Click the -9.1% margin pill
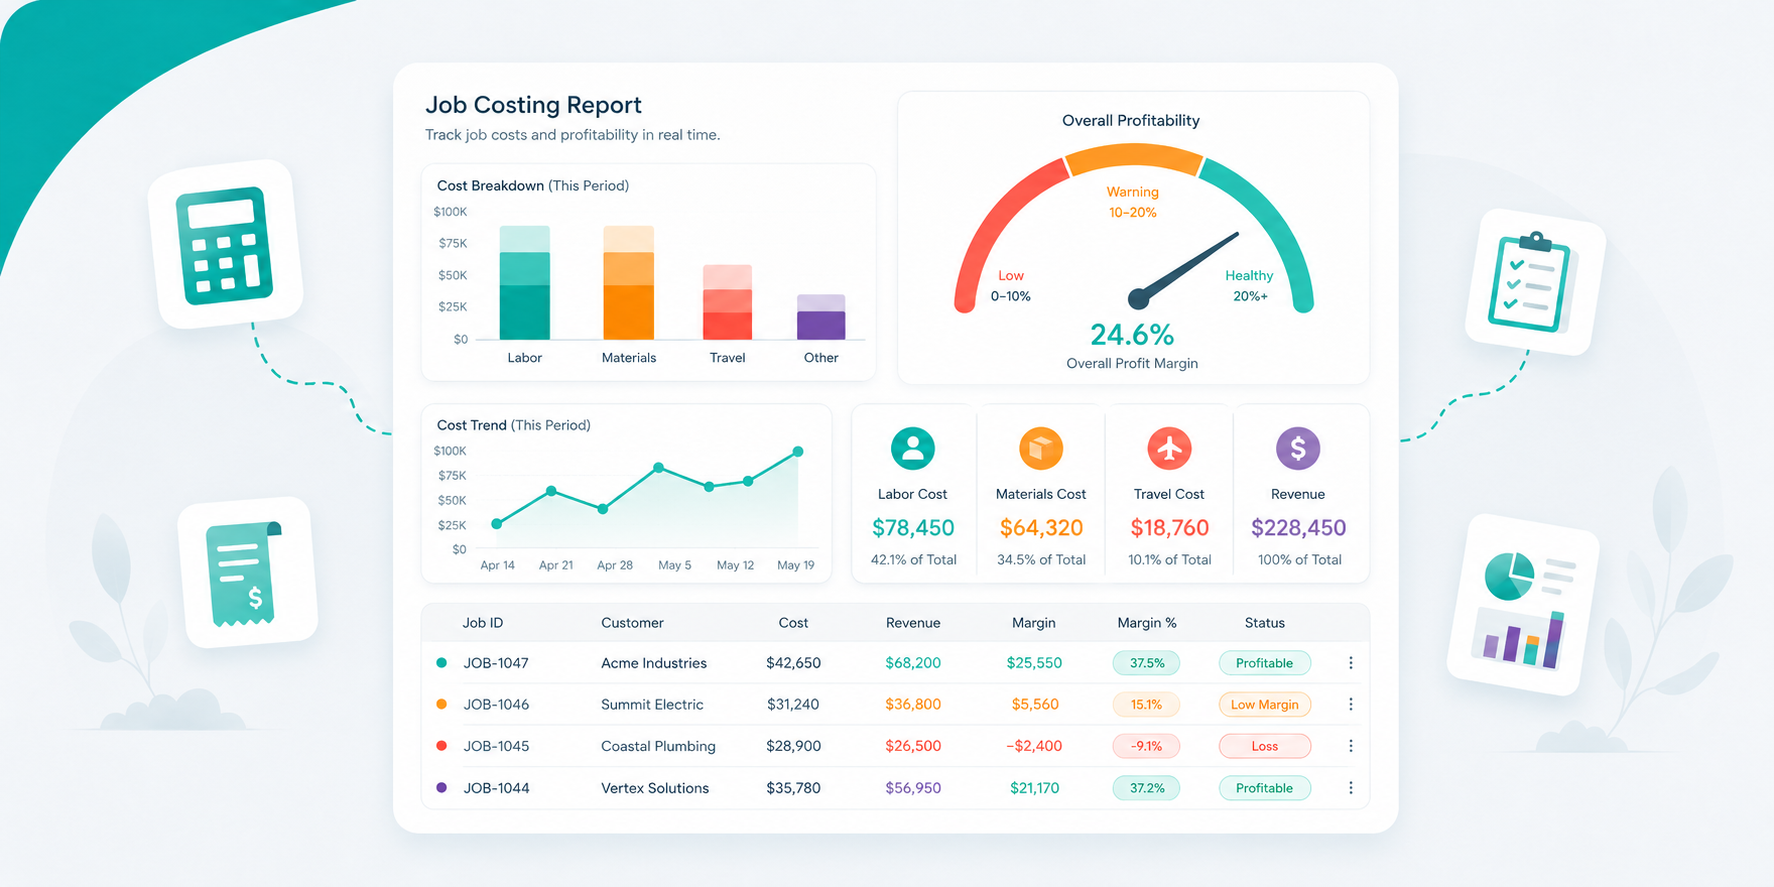 [1147, 746]
